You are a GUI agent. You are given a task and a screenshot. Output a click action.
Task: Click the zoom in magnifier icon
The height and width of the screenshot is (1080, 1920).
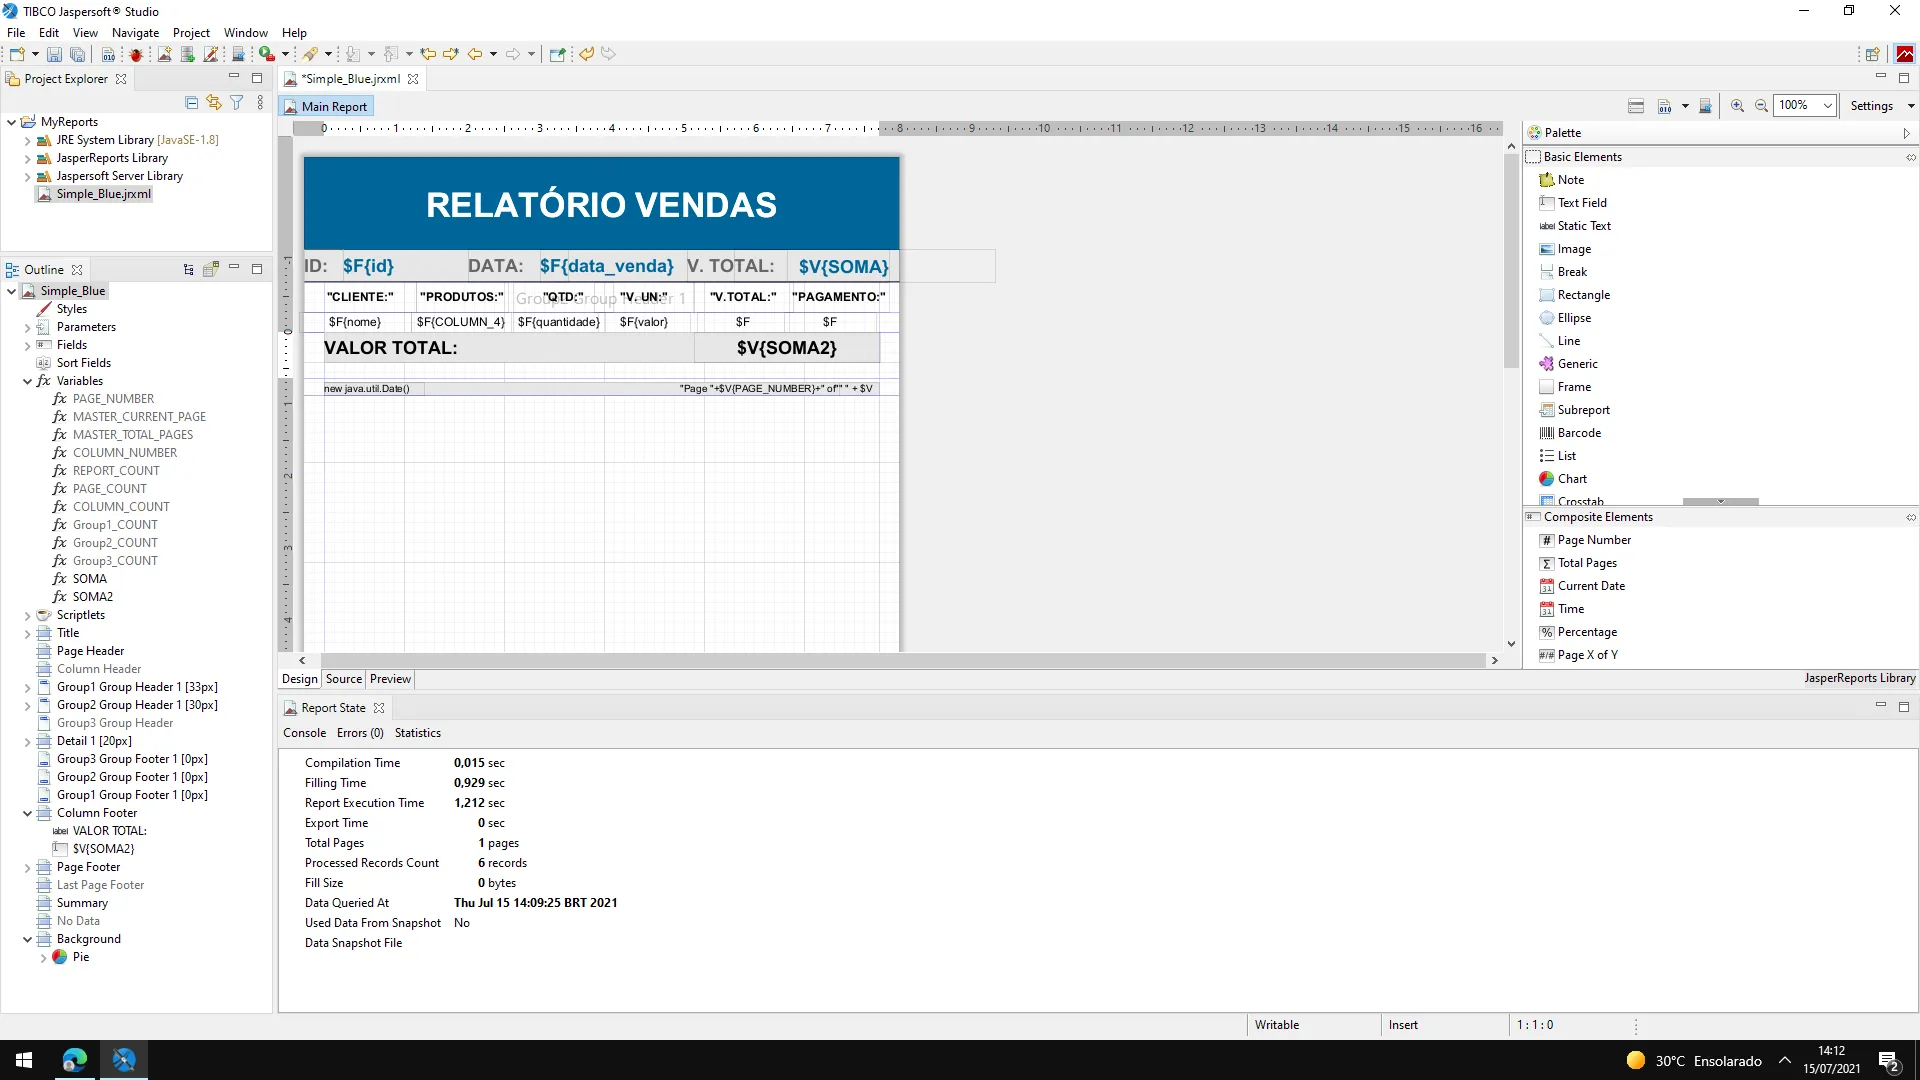1737,106
